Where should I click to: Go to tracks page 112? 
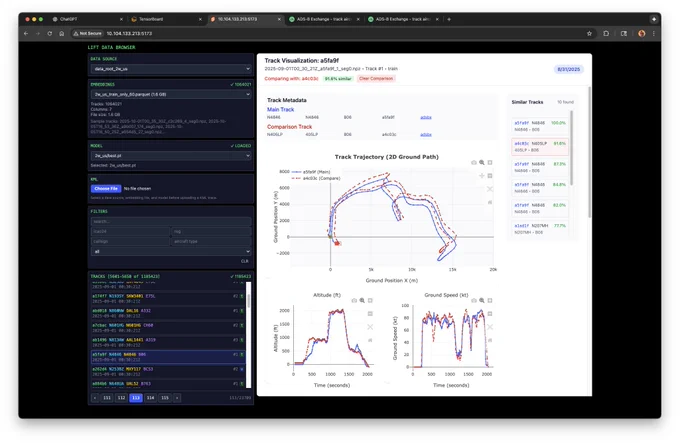point(121,397)
